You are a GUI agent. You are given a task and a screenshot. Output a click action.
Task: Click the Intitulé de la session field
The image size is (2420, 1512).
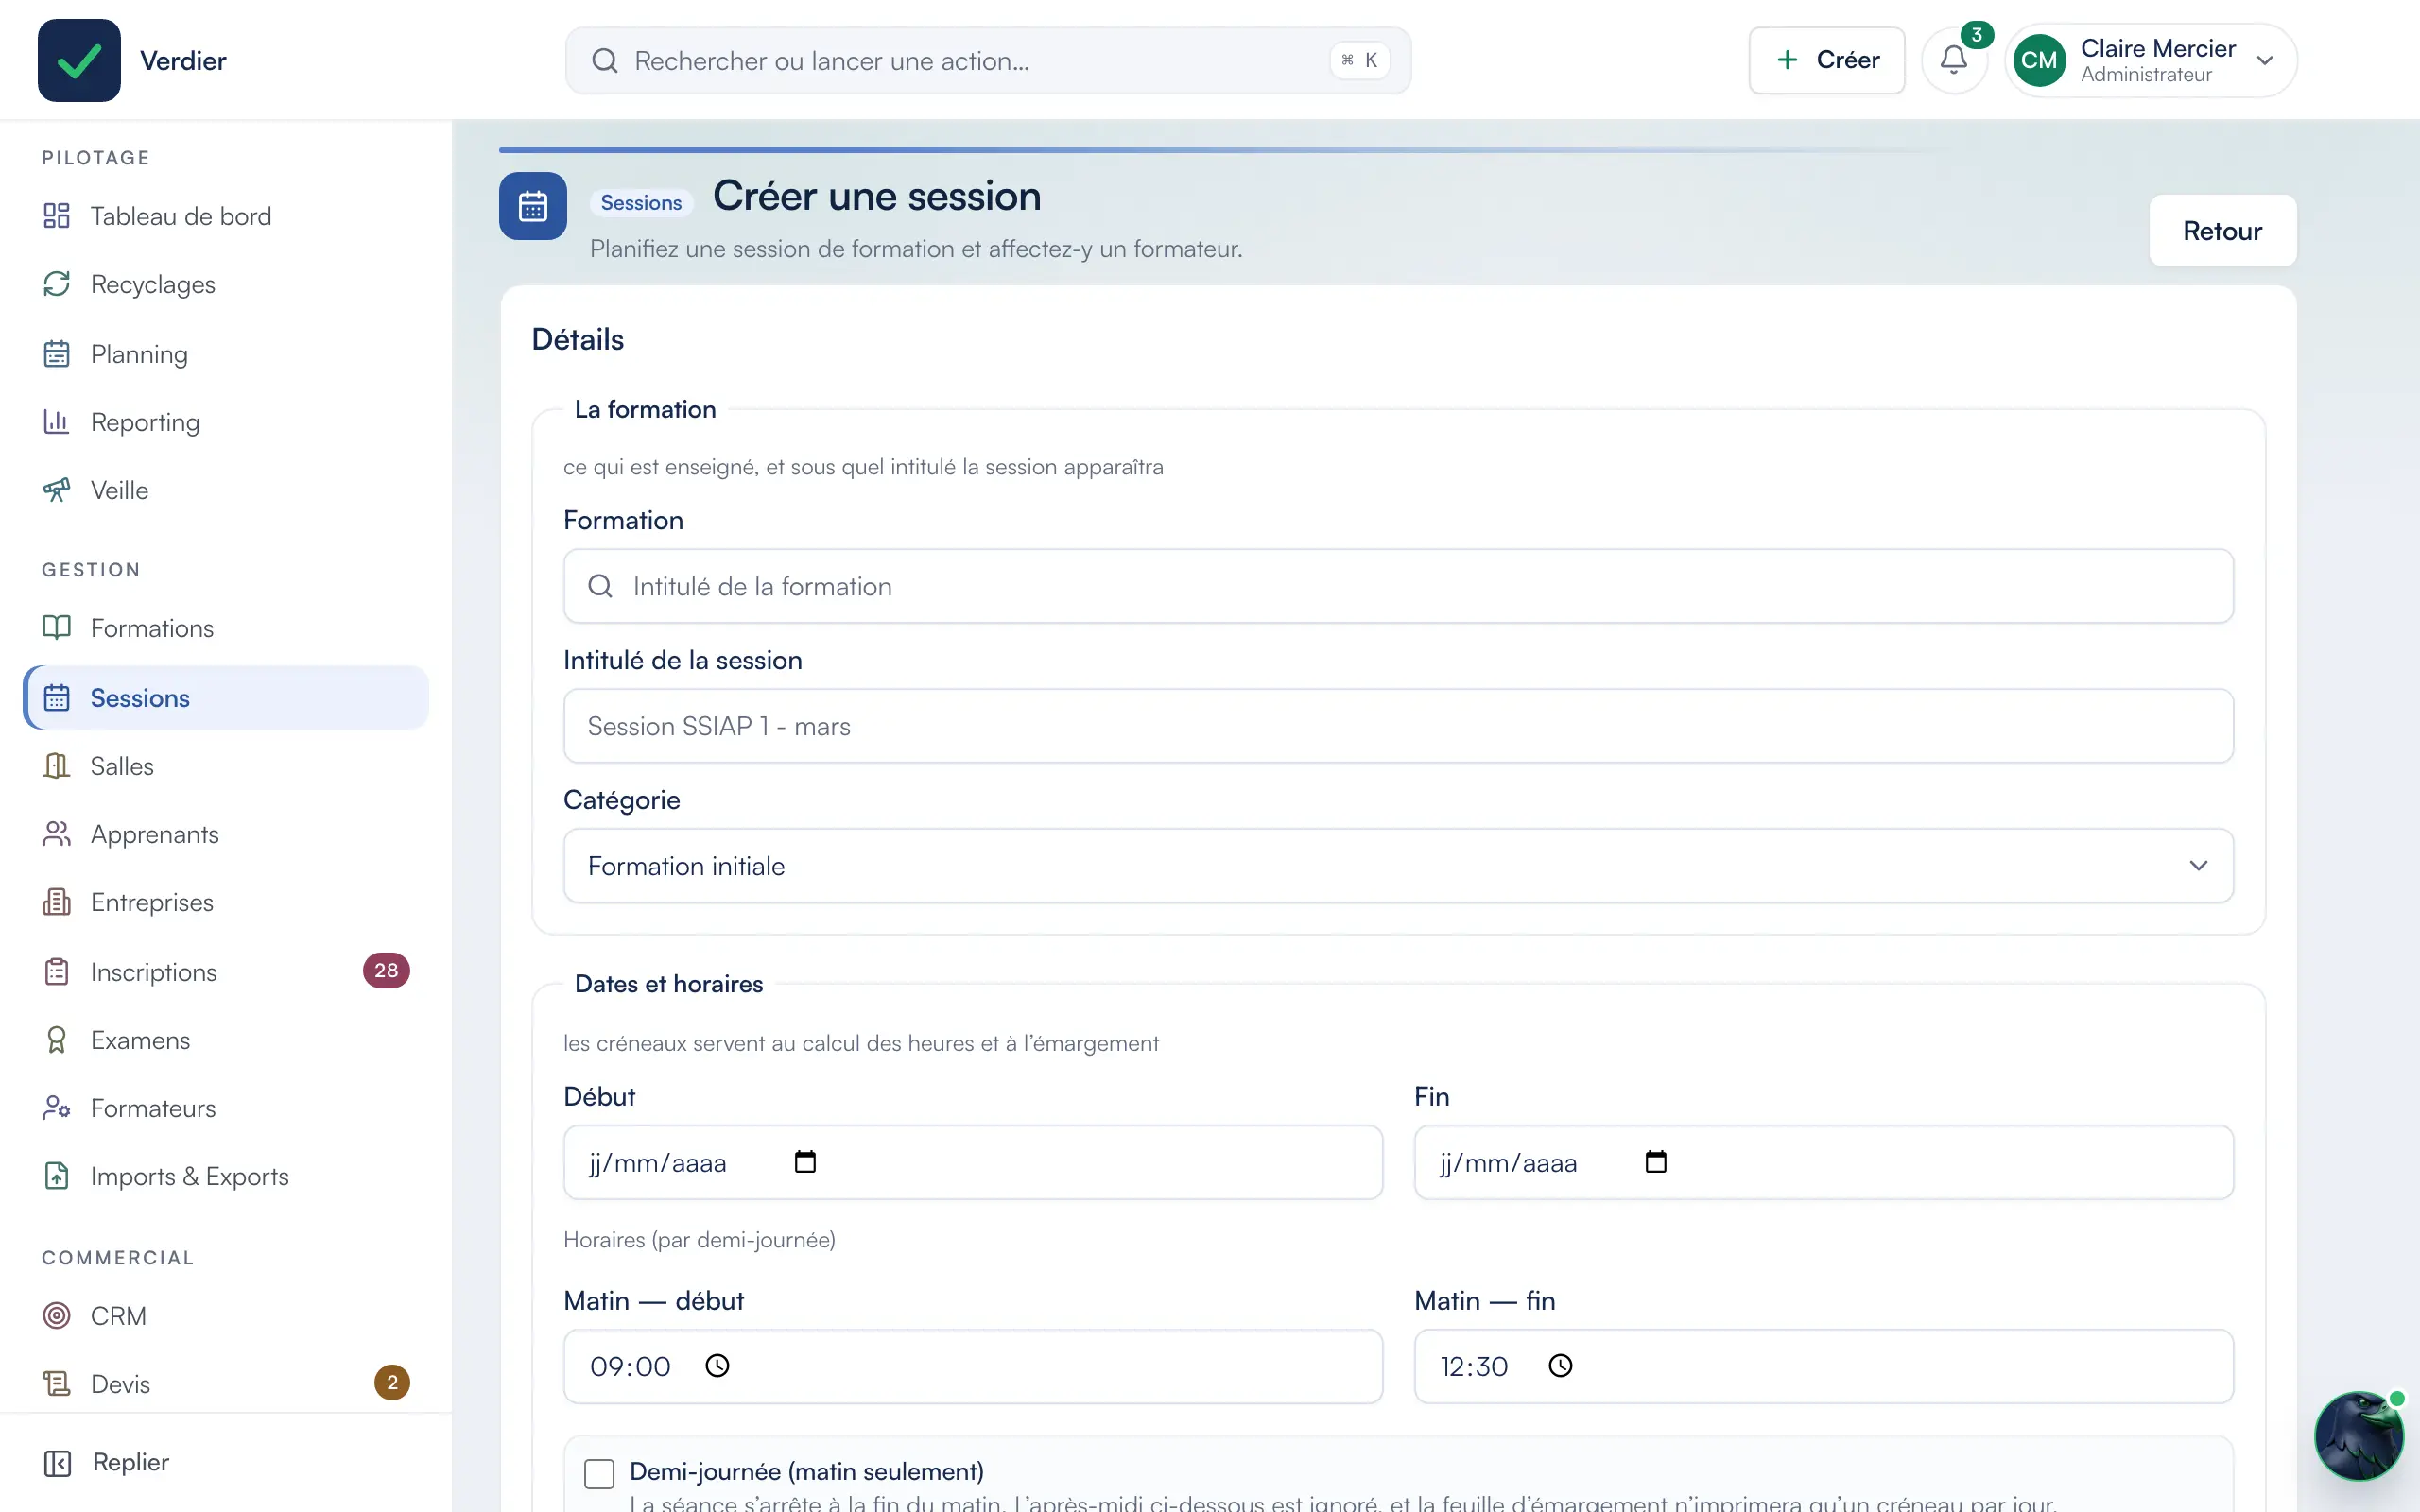(1398, 726)
